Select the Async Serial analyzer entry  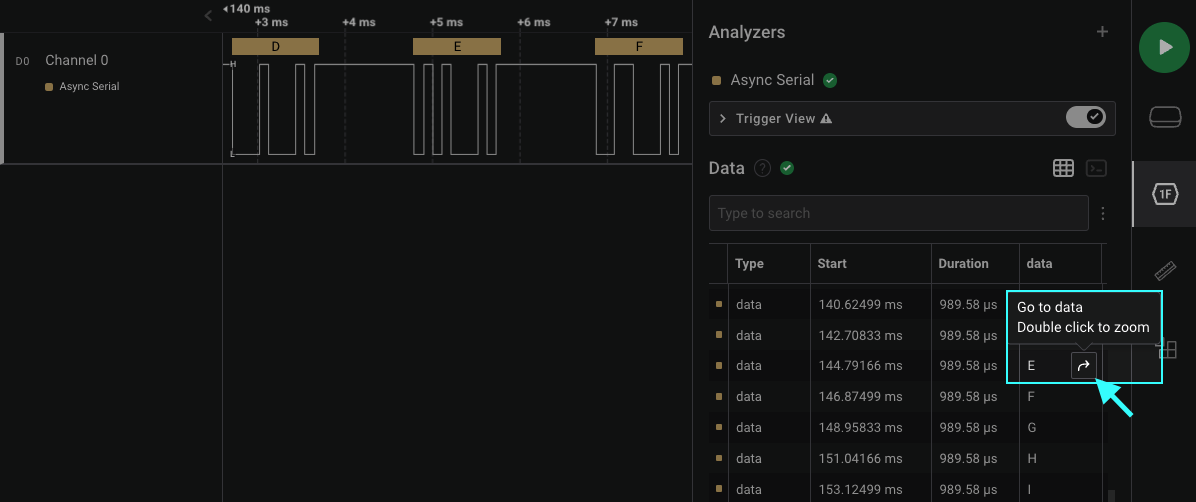click(772, 80)
